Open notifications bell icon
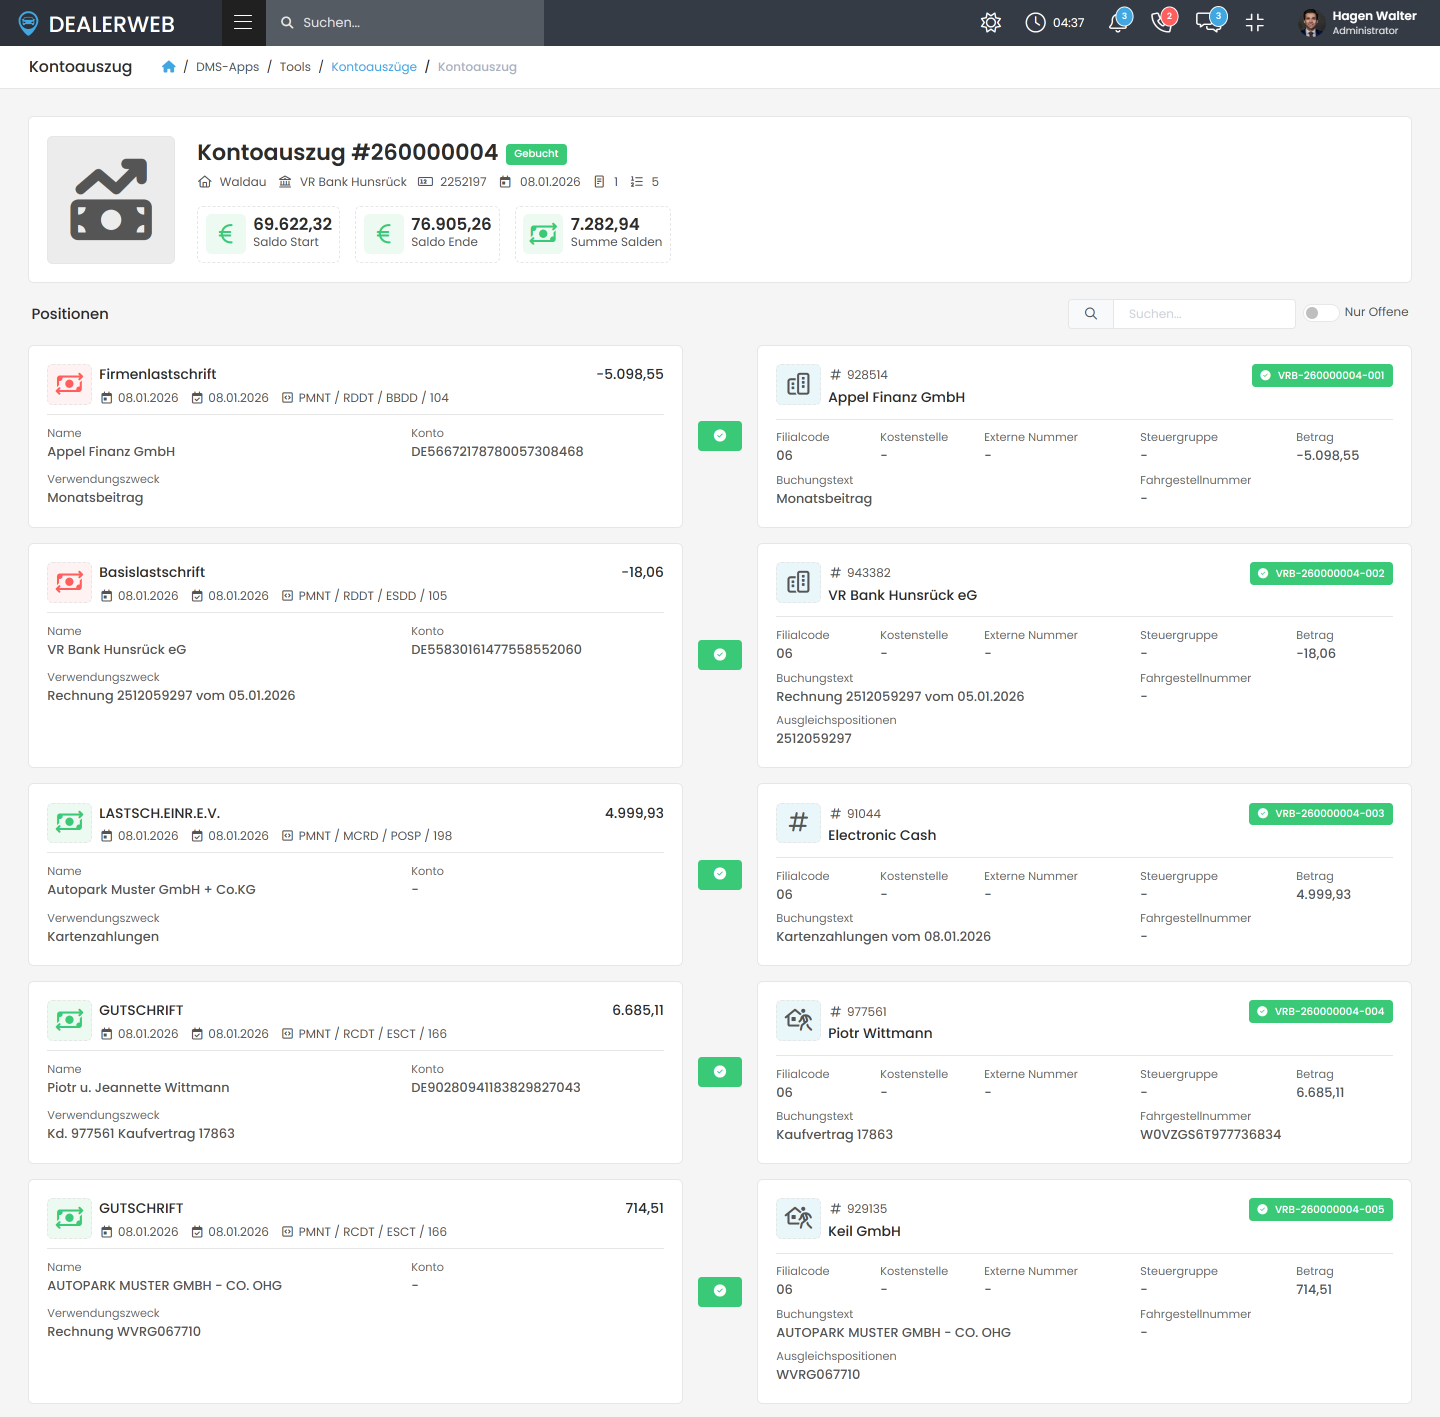Screen dimensions: 1440x1417 coord(1119,22)
